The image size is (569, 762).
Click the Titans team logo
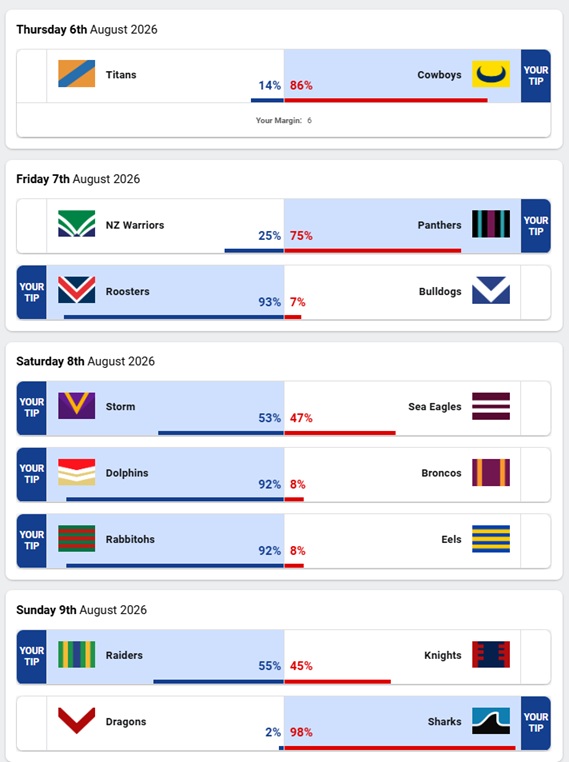(76, 74)
